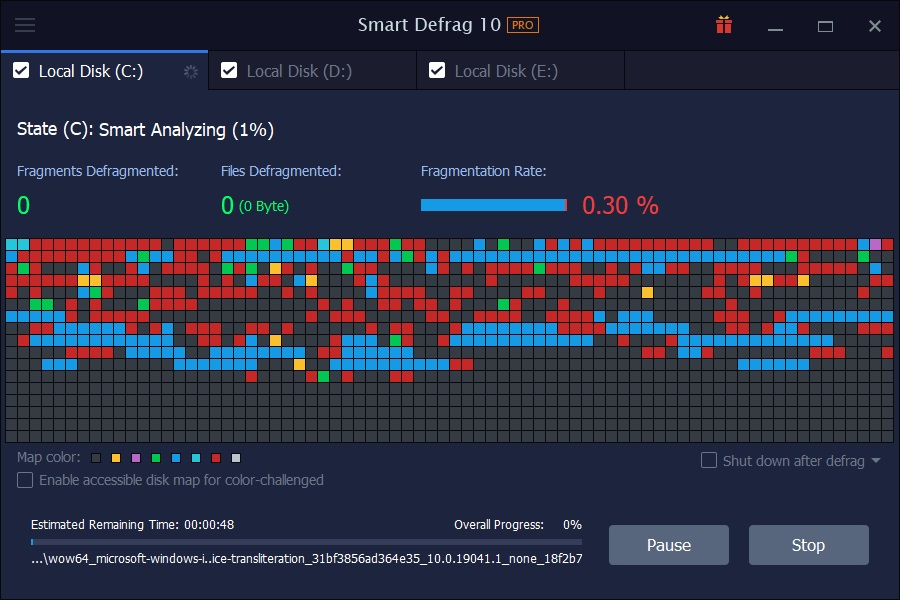Select the blue map color swatch
This screenshot has height=600, width=900.
click(x=176, y=458)
